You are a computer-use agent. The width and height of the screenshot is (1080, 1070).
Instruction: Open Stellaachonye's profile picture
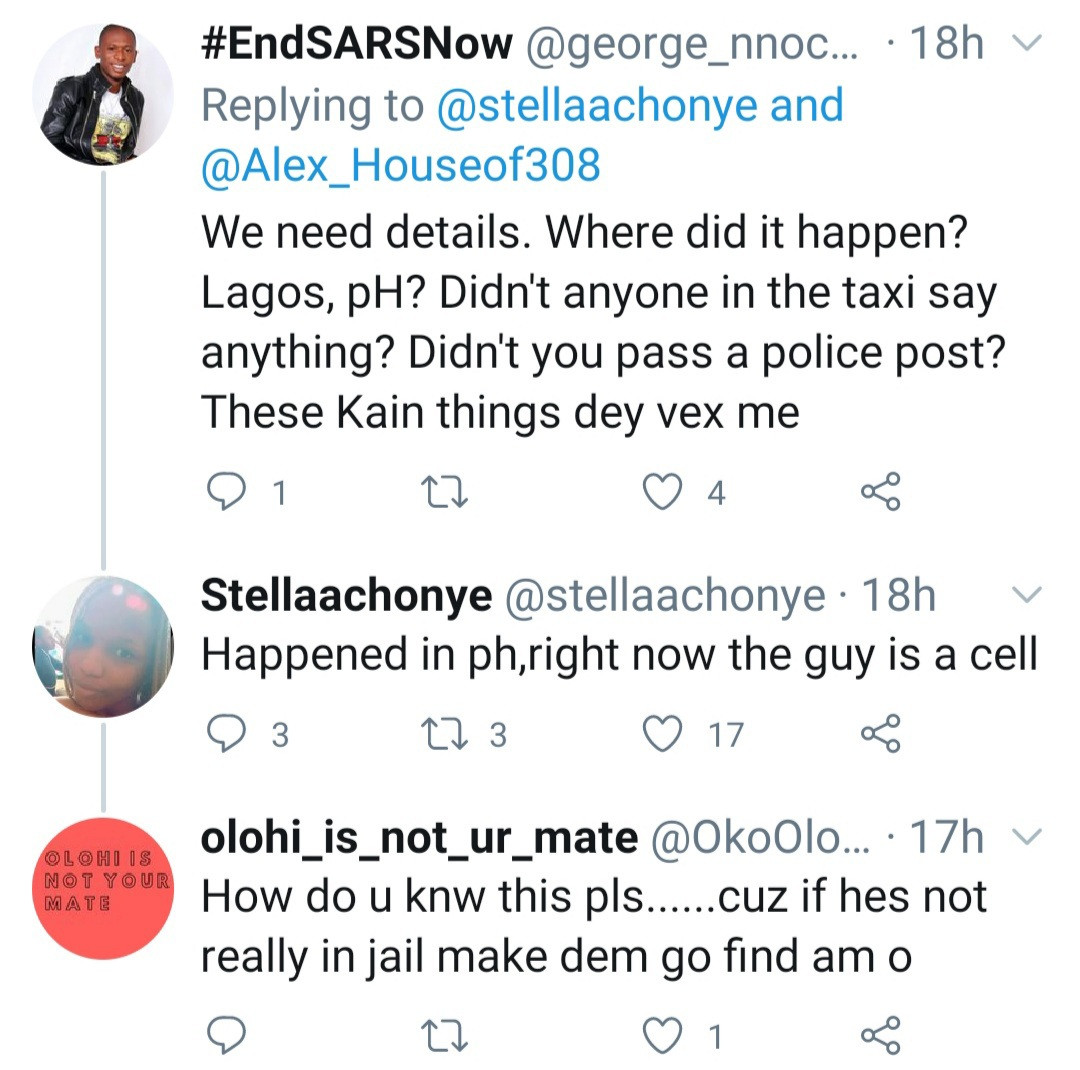click(x=103, y=646)
